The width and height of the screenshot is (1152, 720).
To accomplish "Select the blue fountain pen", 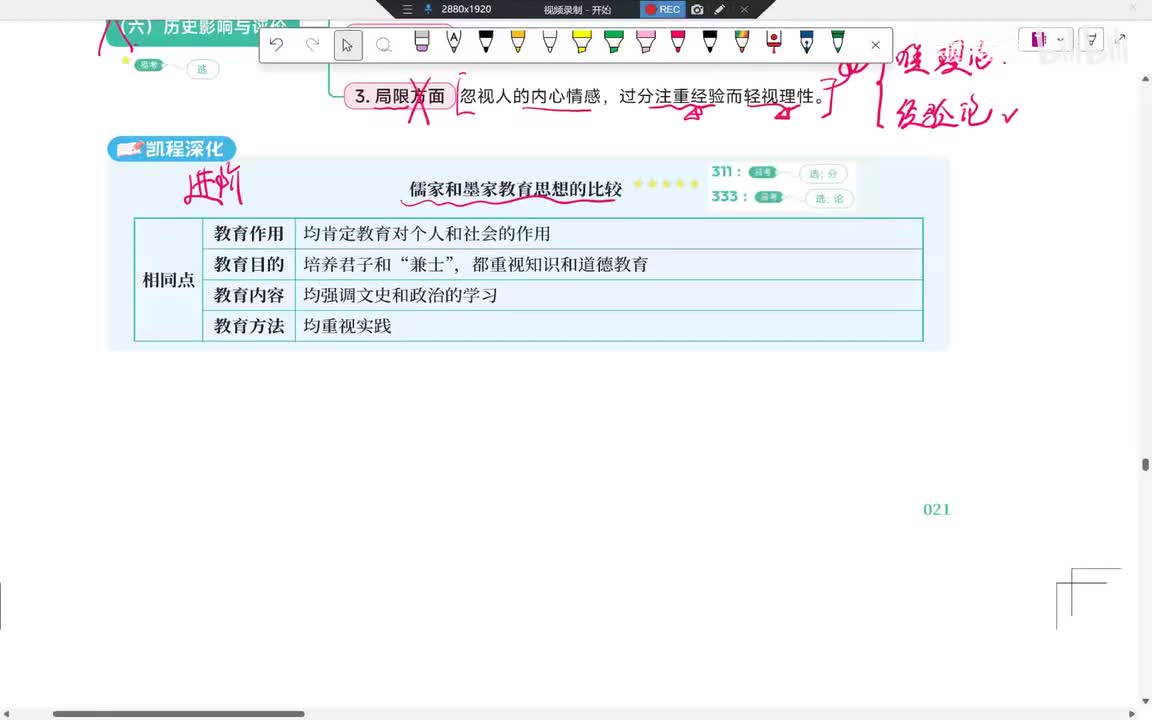I will 806,41.
